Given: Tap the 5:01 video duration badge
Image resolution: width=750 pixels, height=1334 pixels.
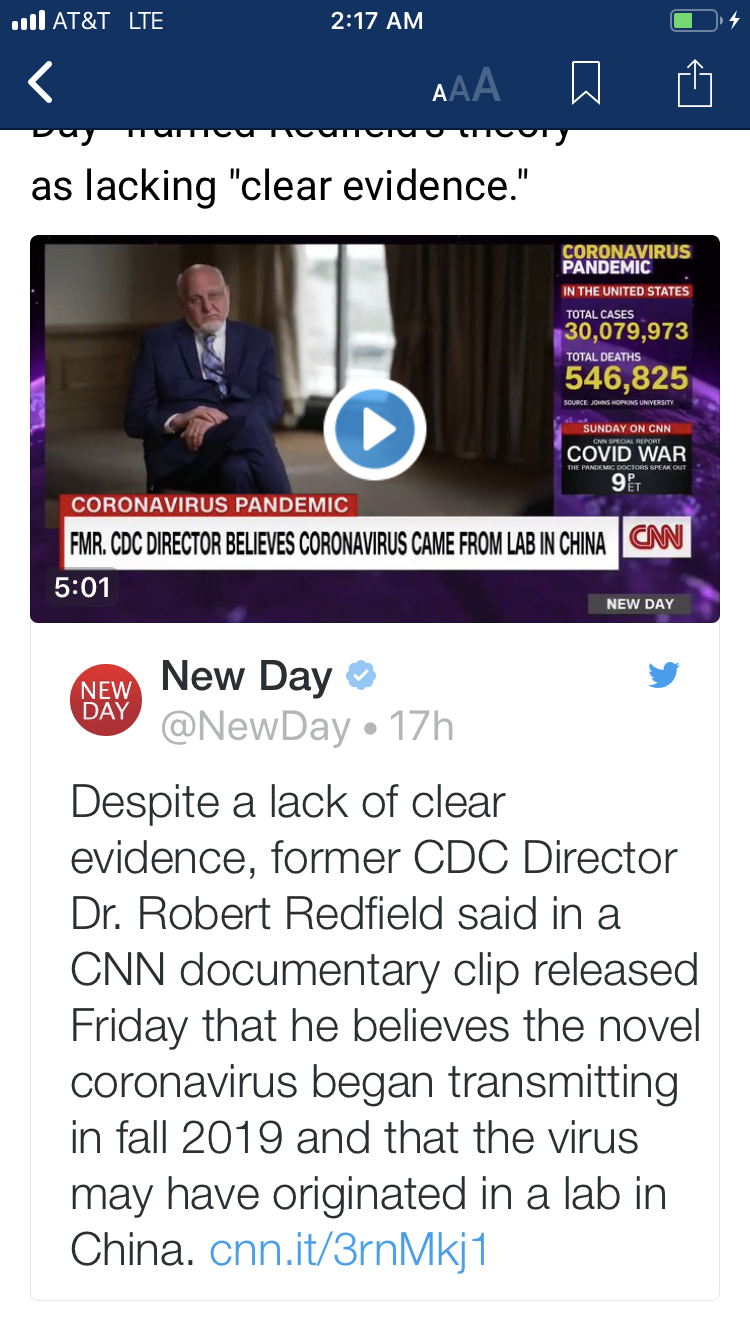Looking at the screenshot, I should pos(82,587).
